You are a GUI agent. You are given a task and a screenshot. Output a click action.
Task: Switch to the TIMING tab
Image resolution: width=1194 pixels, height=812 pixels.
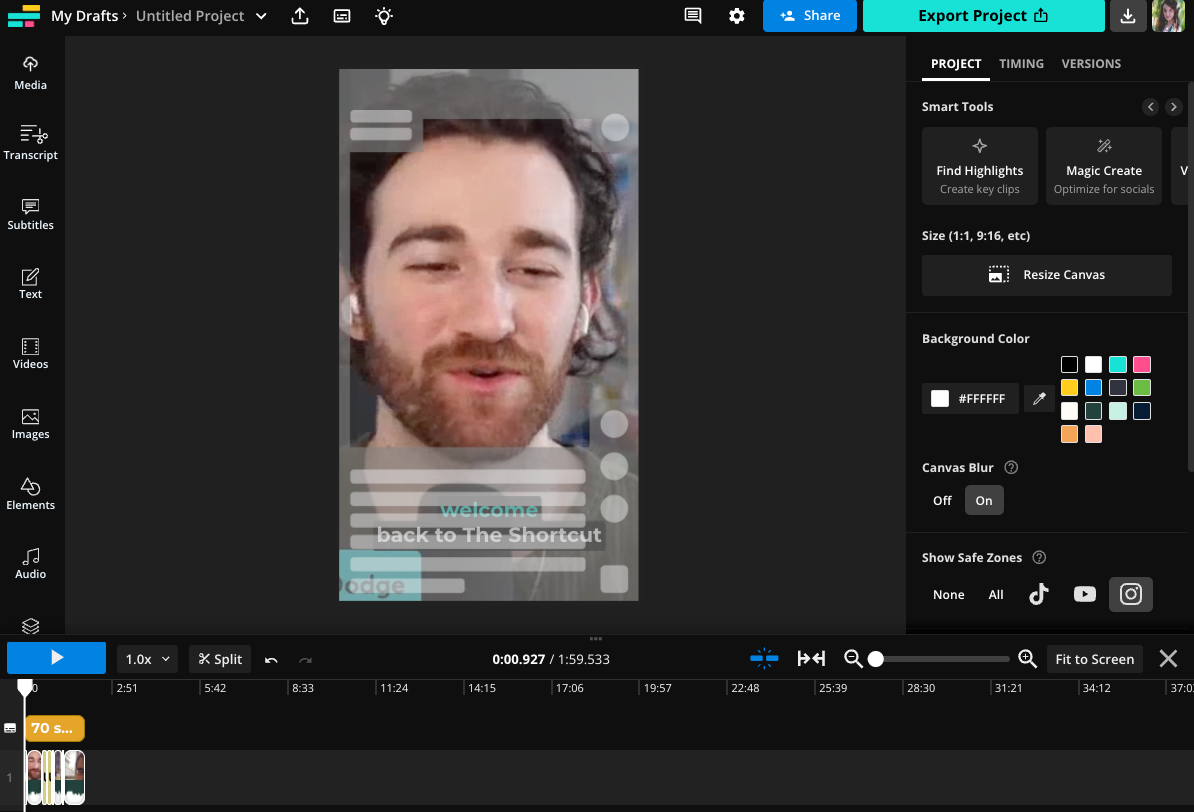click(x=1021, y=63)
